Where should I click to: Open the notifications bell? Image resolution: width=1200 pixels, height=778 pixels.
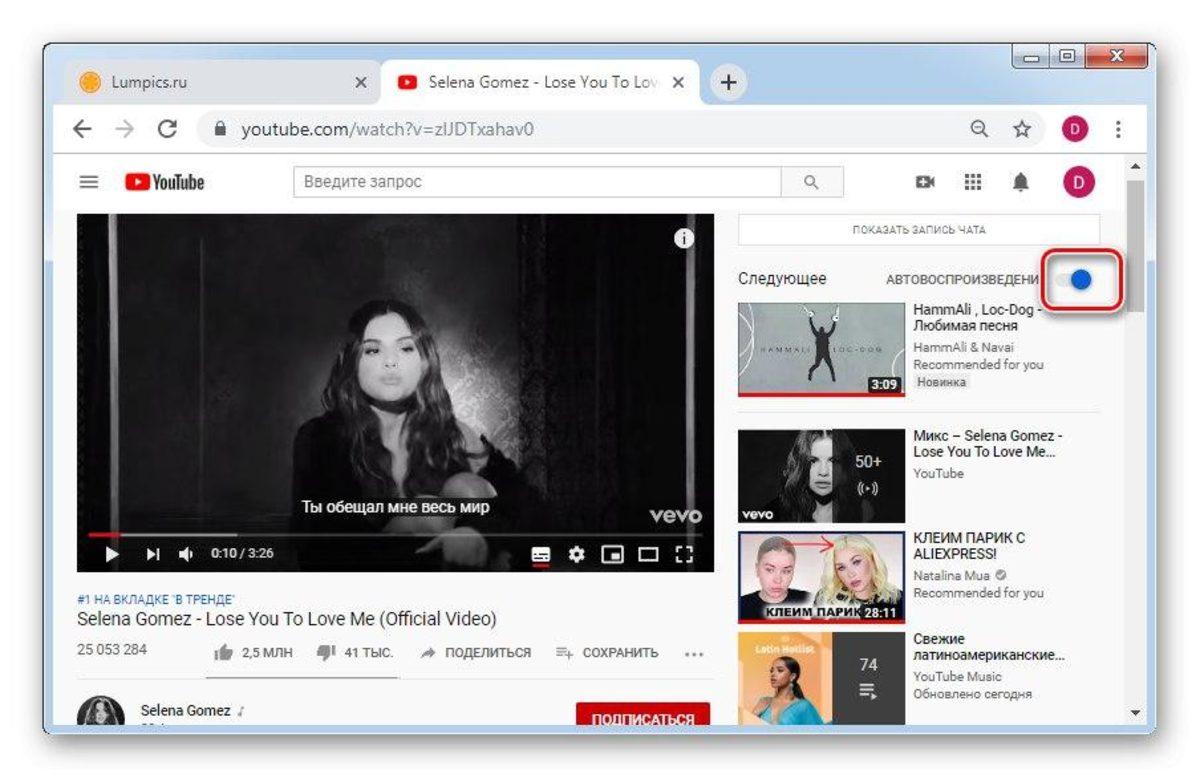pos(1021,182)
